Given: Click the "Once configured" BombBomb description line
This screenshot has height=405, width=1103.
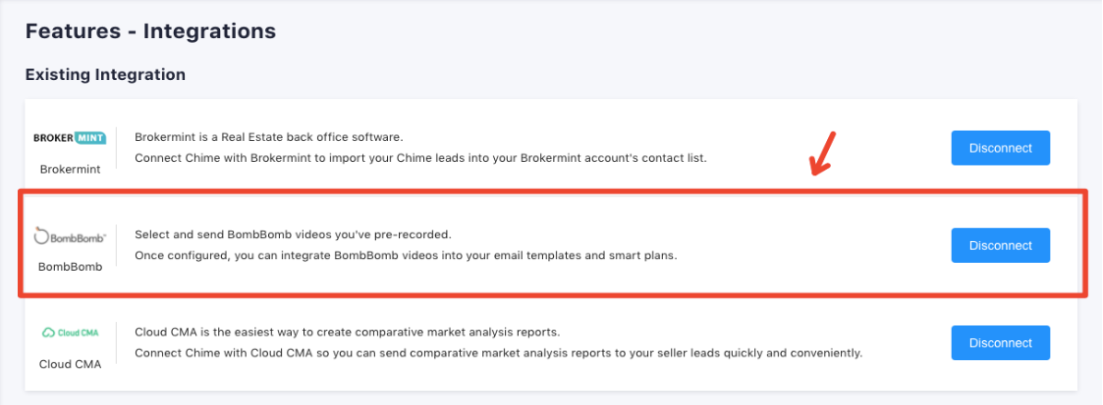Looking at the screenshot, I should 405,255.
